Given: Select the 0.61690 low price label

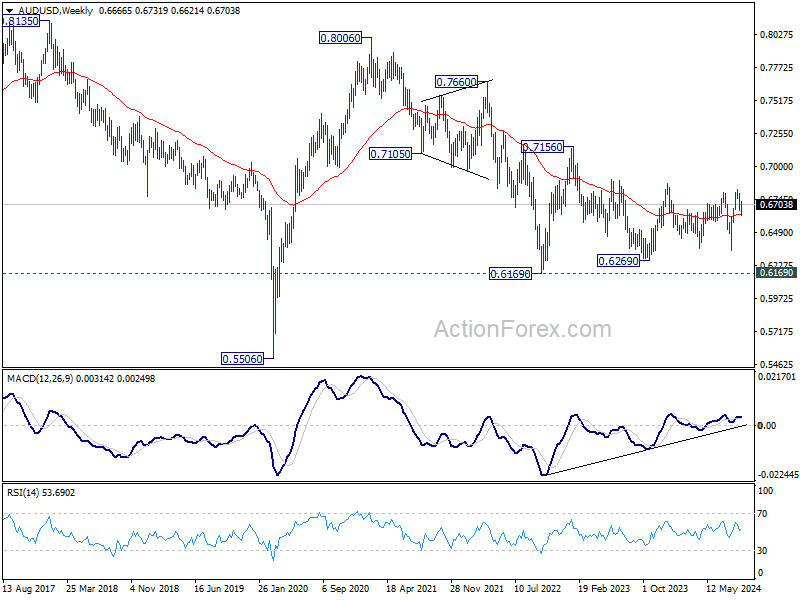Looking at the screenshot, I should click(510, 274).
